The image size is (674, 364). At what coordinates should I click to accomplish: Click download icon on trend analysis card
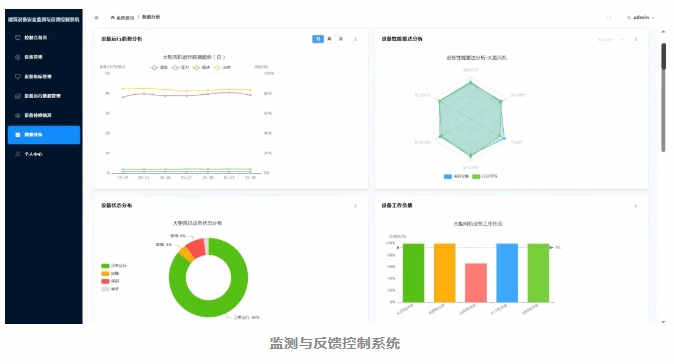click(x=355, y=39)
